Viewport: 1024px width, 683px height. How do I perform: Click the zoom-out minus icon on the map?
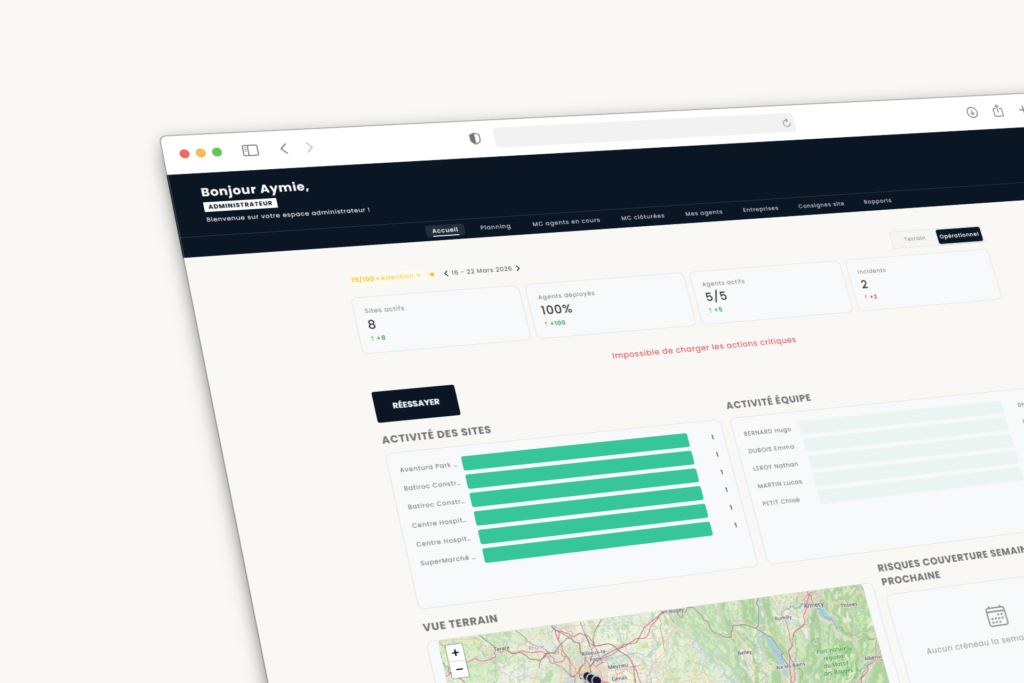pos(457,669)
